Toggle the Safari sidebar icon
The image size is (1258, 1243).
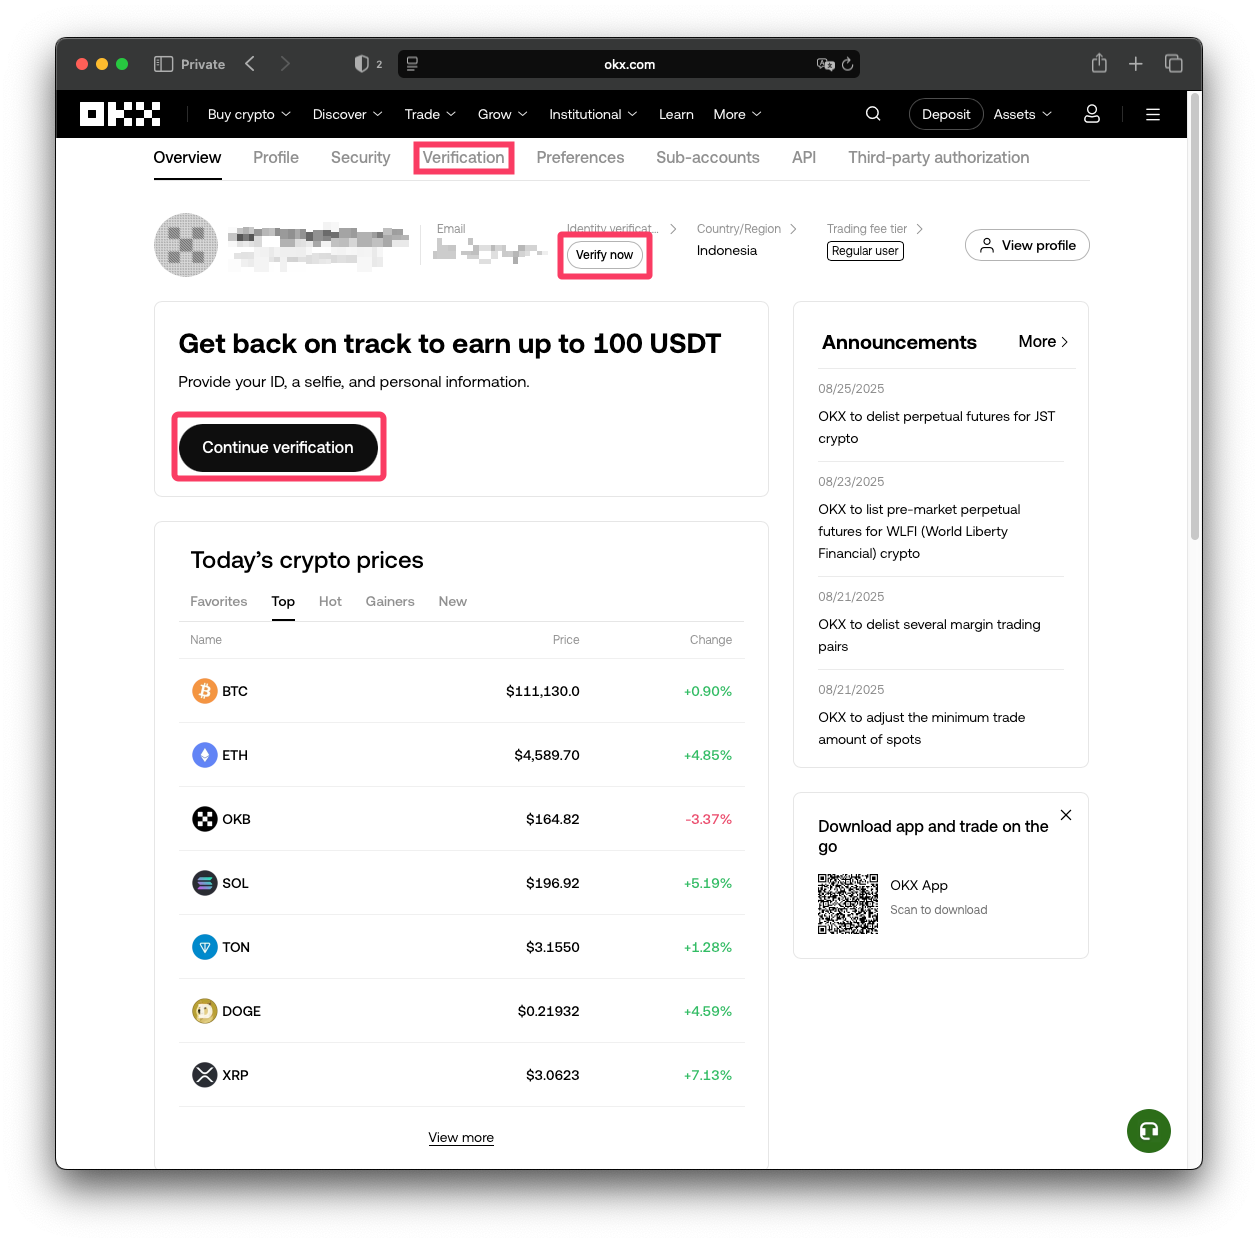(164, 64)
